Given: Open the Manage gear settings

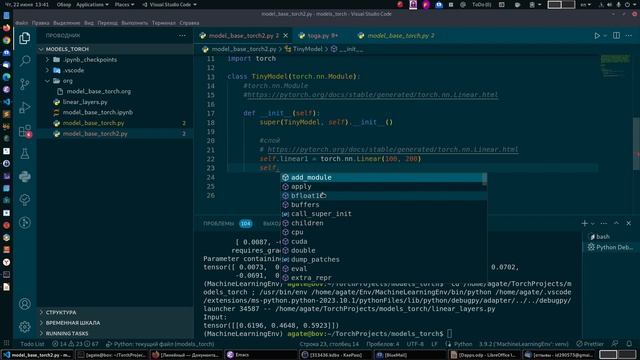Looking at the screenshot, I should pyautogui.click(x=24, y=327).
